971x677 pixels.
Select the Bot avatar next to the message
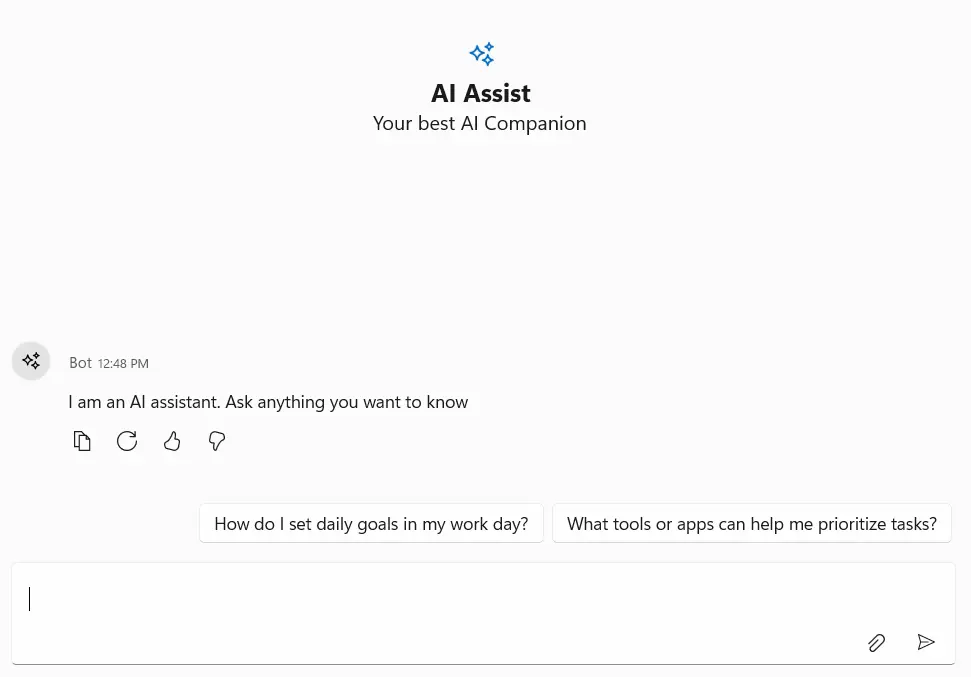pyautogui.click(x=31, y=361)
